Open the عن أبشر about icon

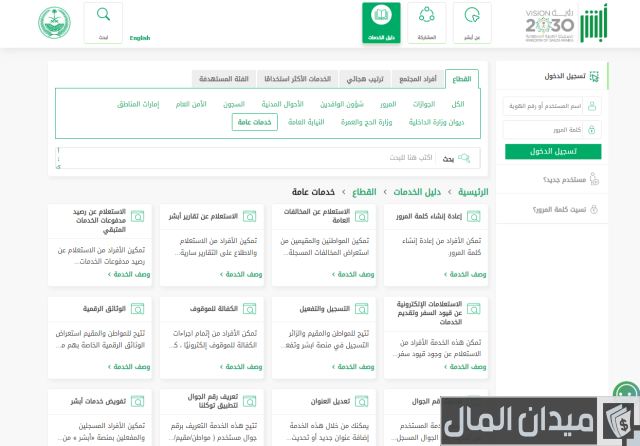point(472,23)
